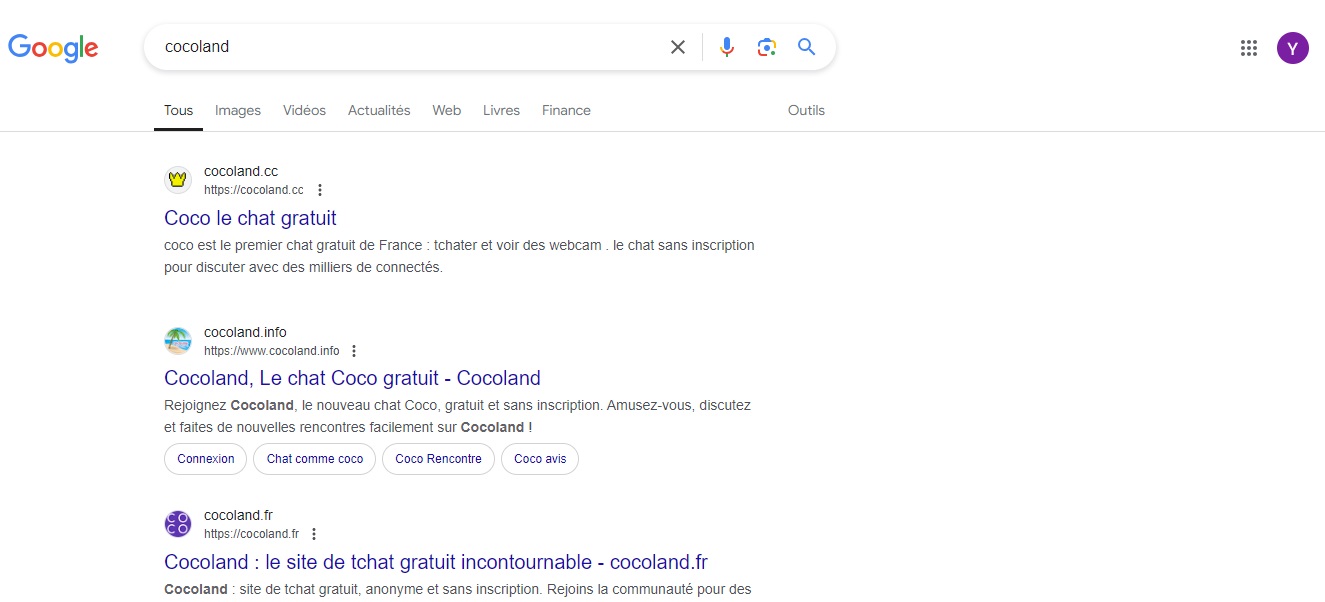The height and width of the screenshot is (602, 1325).
Task: Click the Google logo
Action: (x=53, y=47)
